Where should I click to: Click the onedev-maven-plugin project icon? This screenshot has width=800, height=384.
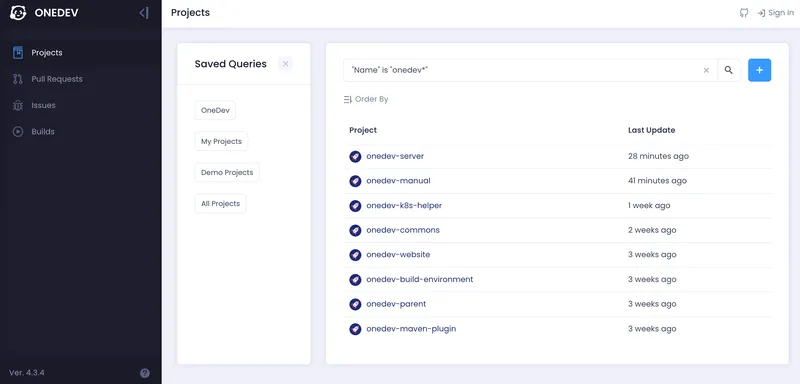pos(355,329)
